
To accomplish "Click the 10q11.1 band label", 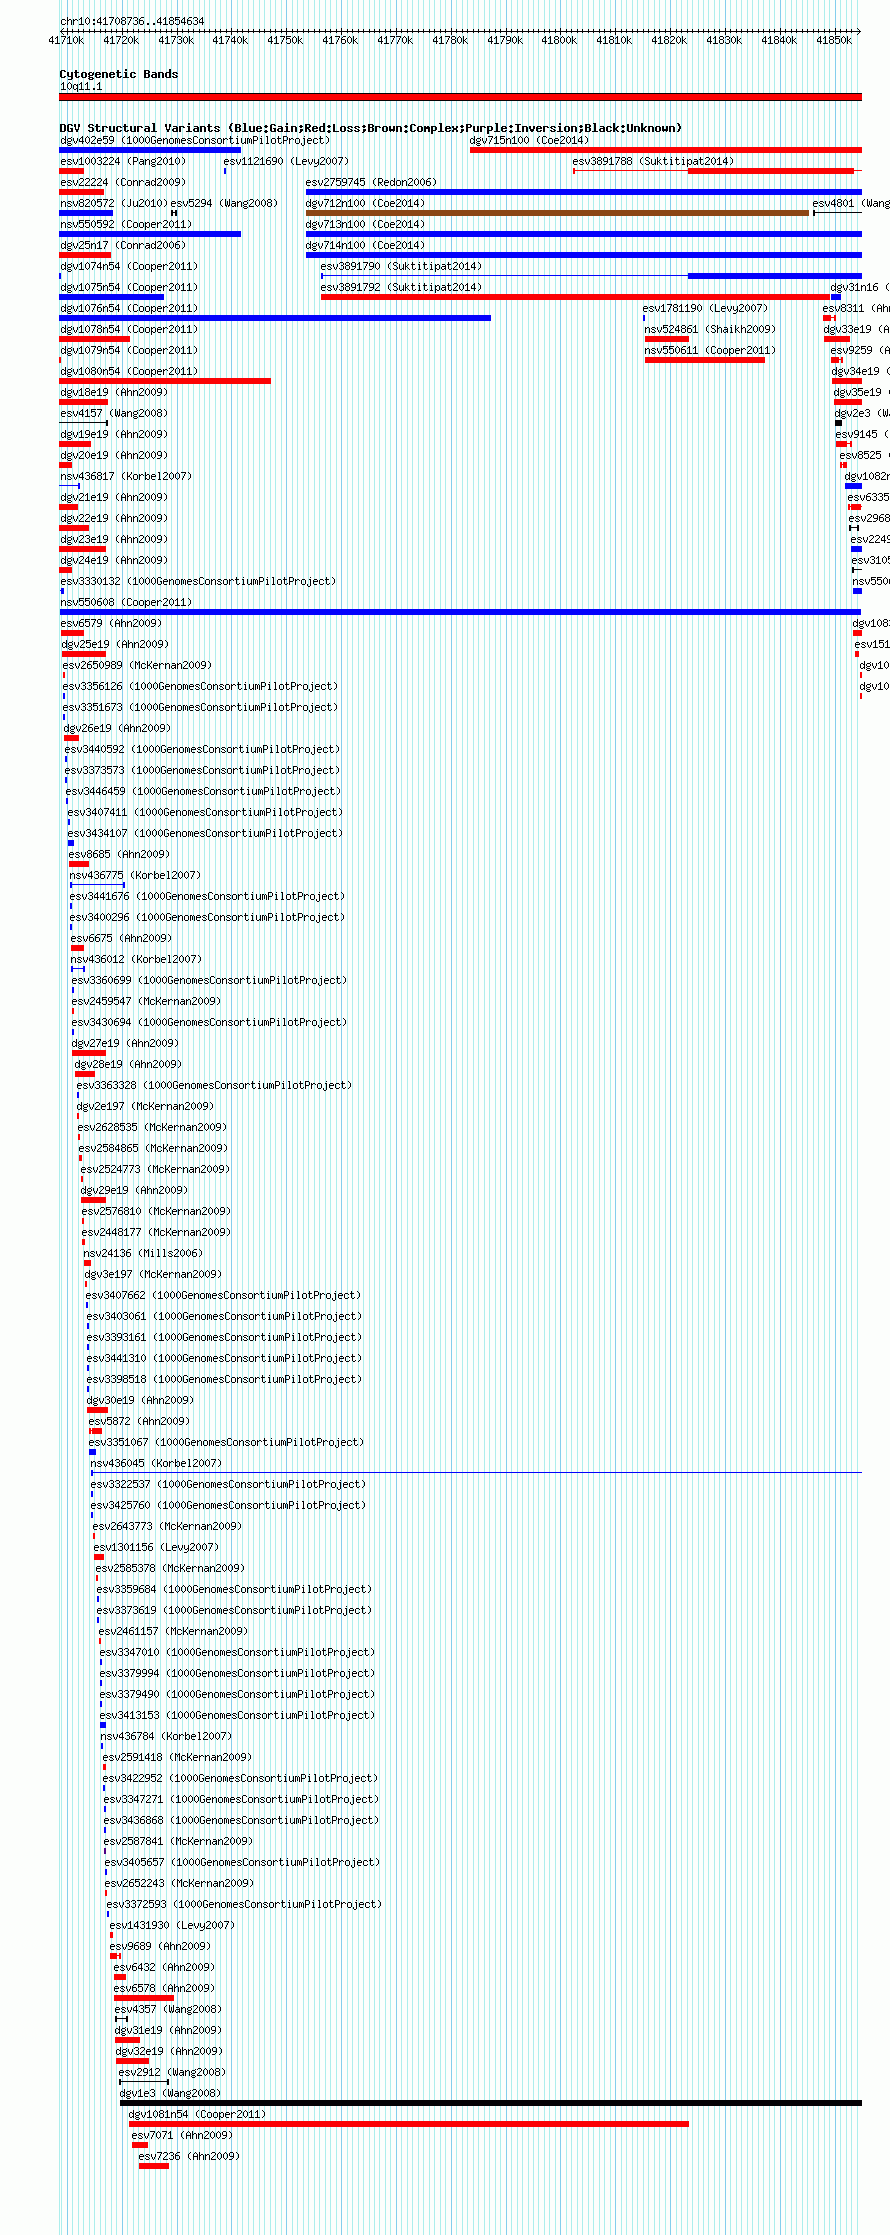I will (x=81, y=87).
